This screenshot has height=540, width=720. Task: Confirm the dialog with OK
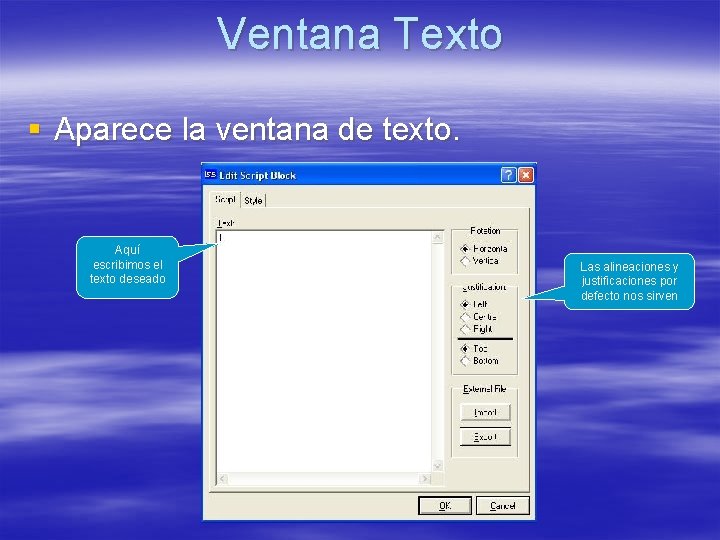(x=445, y=506)
